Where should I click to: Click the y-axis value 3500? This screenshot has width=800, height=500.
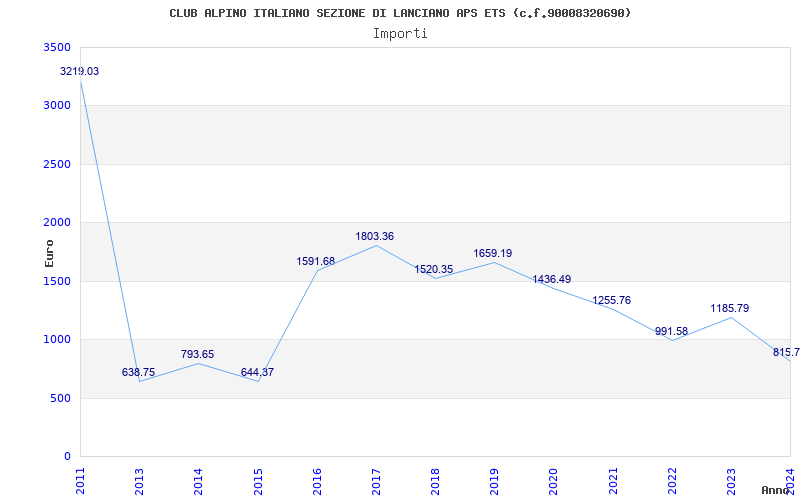tap(58, 47)
